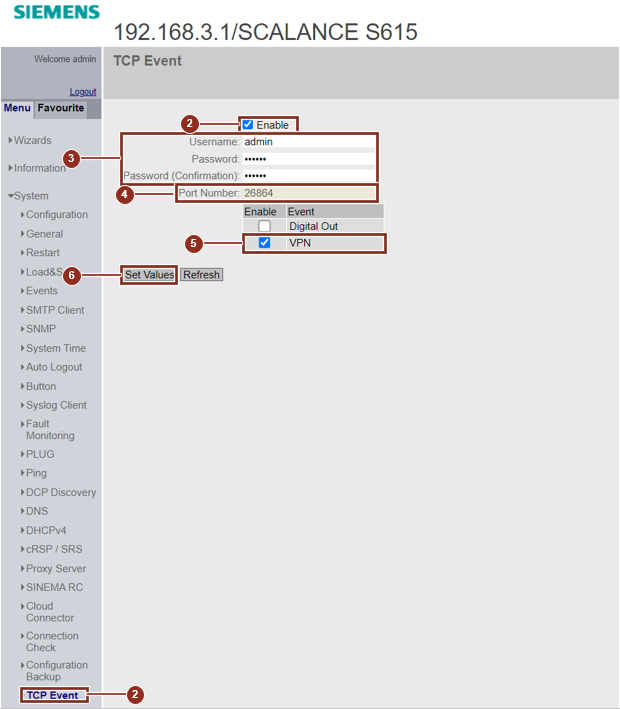The width and height of the screenshot is (620, 709).
Task: Click the Set Values button
Action: point(149,275)
